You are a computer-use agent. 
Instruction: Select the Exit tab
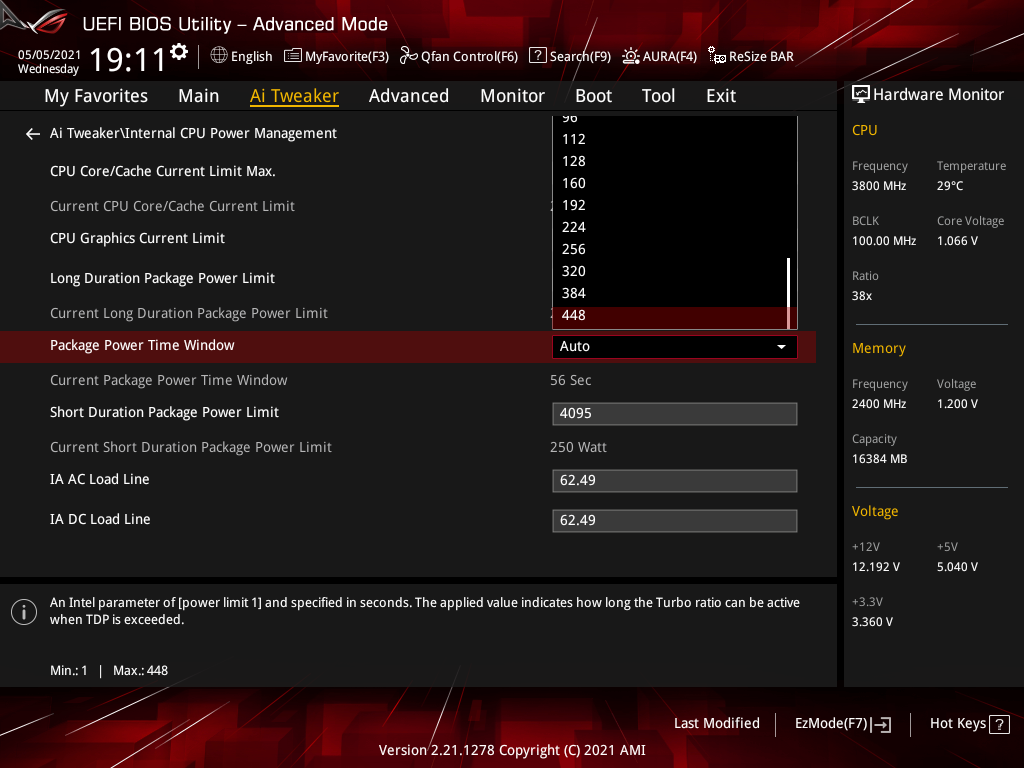click(x=721, y=96)
